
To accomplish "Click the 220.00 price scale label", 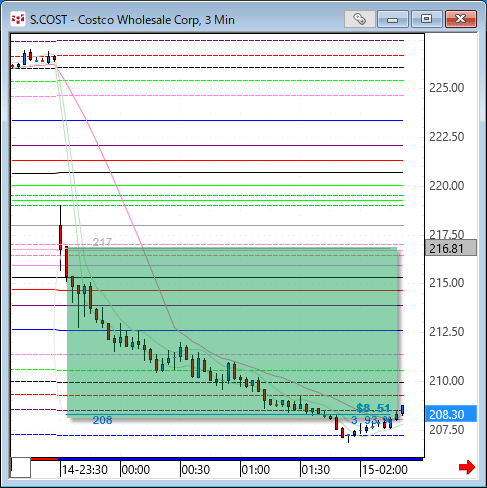I will click(x=446, y=185).
